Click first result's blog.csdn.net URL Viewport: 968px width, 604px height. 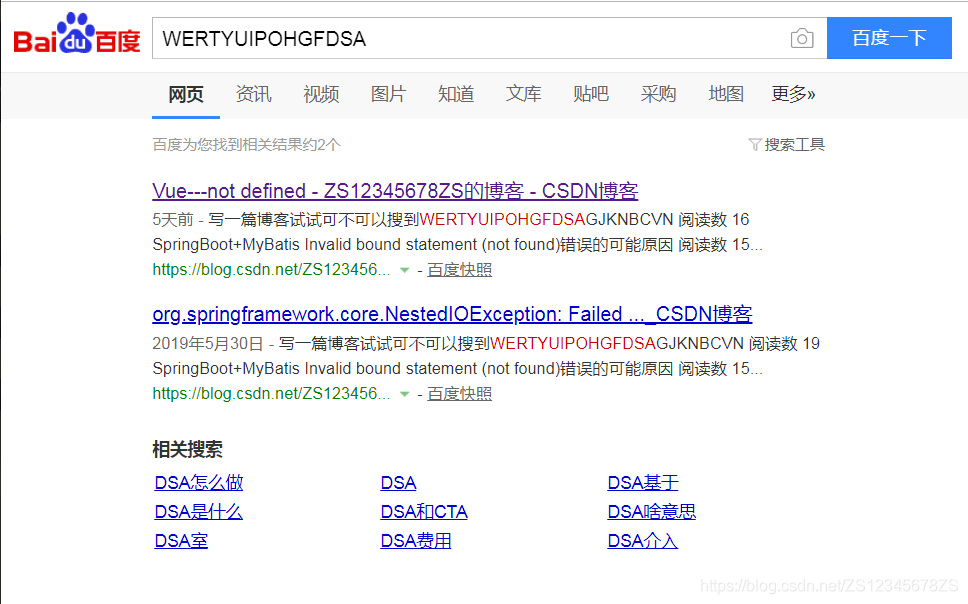tap(272, 270)
